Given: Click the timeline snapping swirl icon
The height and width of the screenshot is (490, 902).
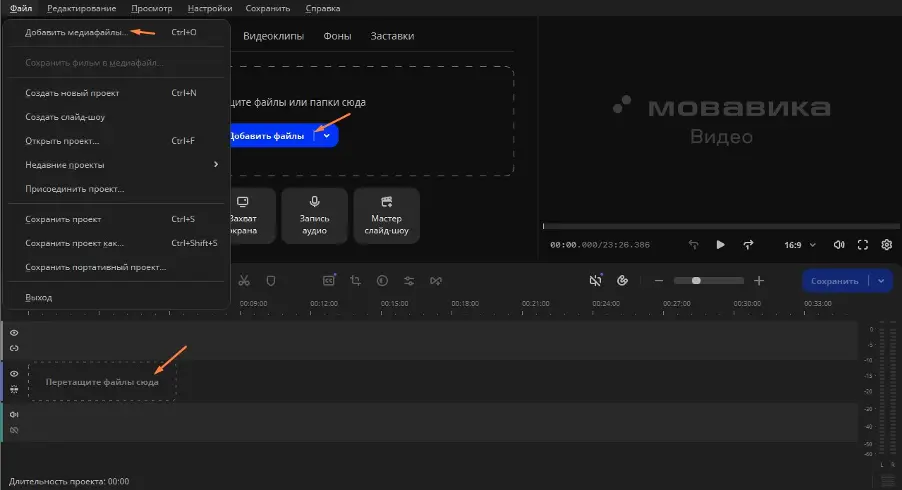Looking at the screenshot, I should [x=622, y=280].
